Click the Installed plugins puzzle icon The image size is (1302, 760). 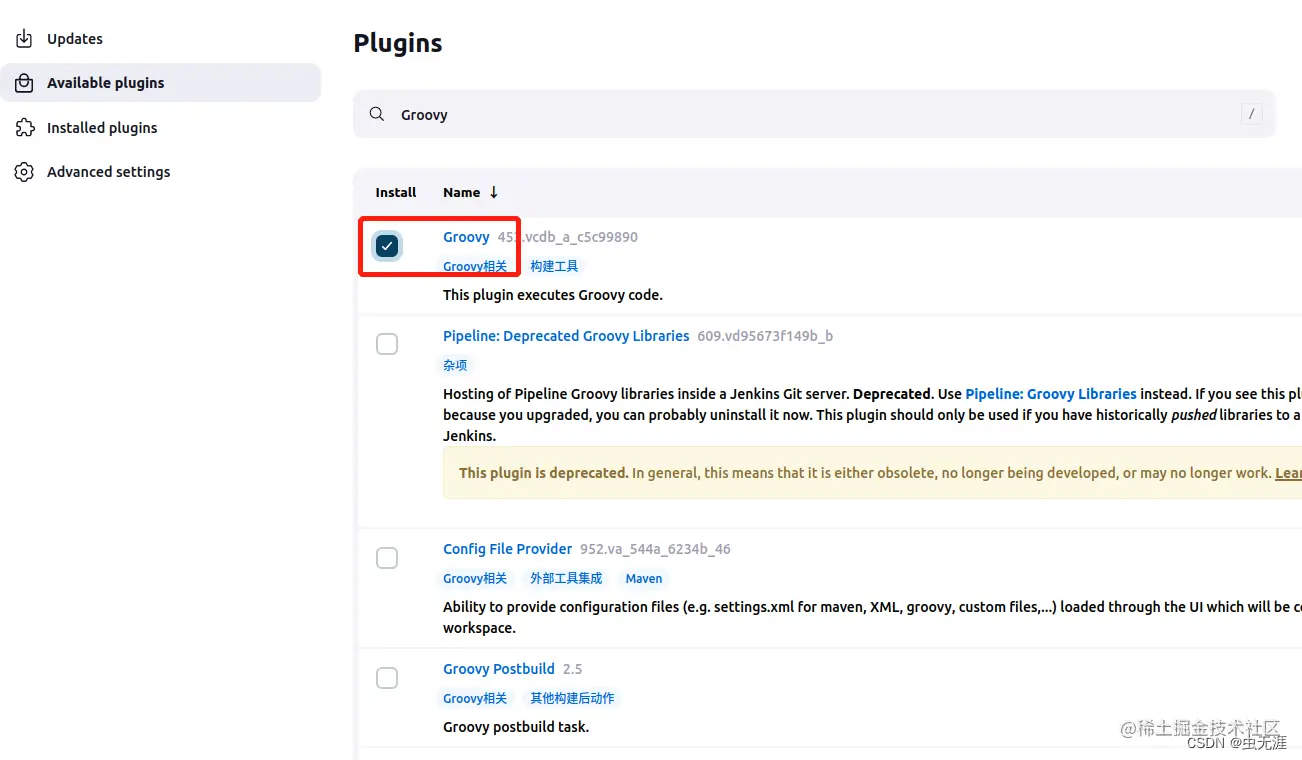coord(24,128)
